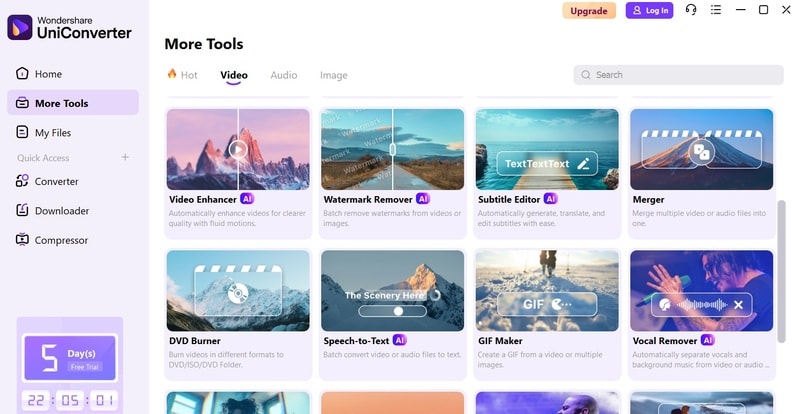
Task: Click the GIF Maker title text
Action: coord(500,341)
